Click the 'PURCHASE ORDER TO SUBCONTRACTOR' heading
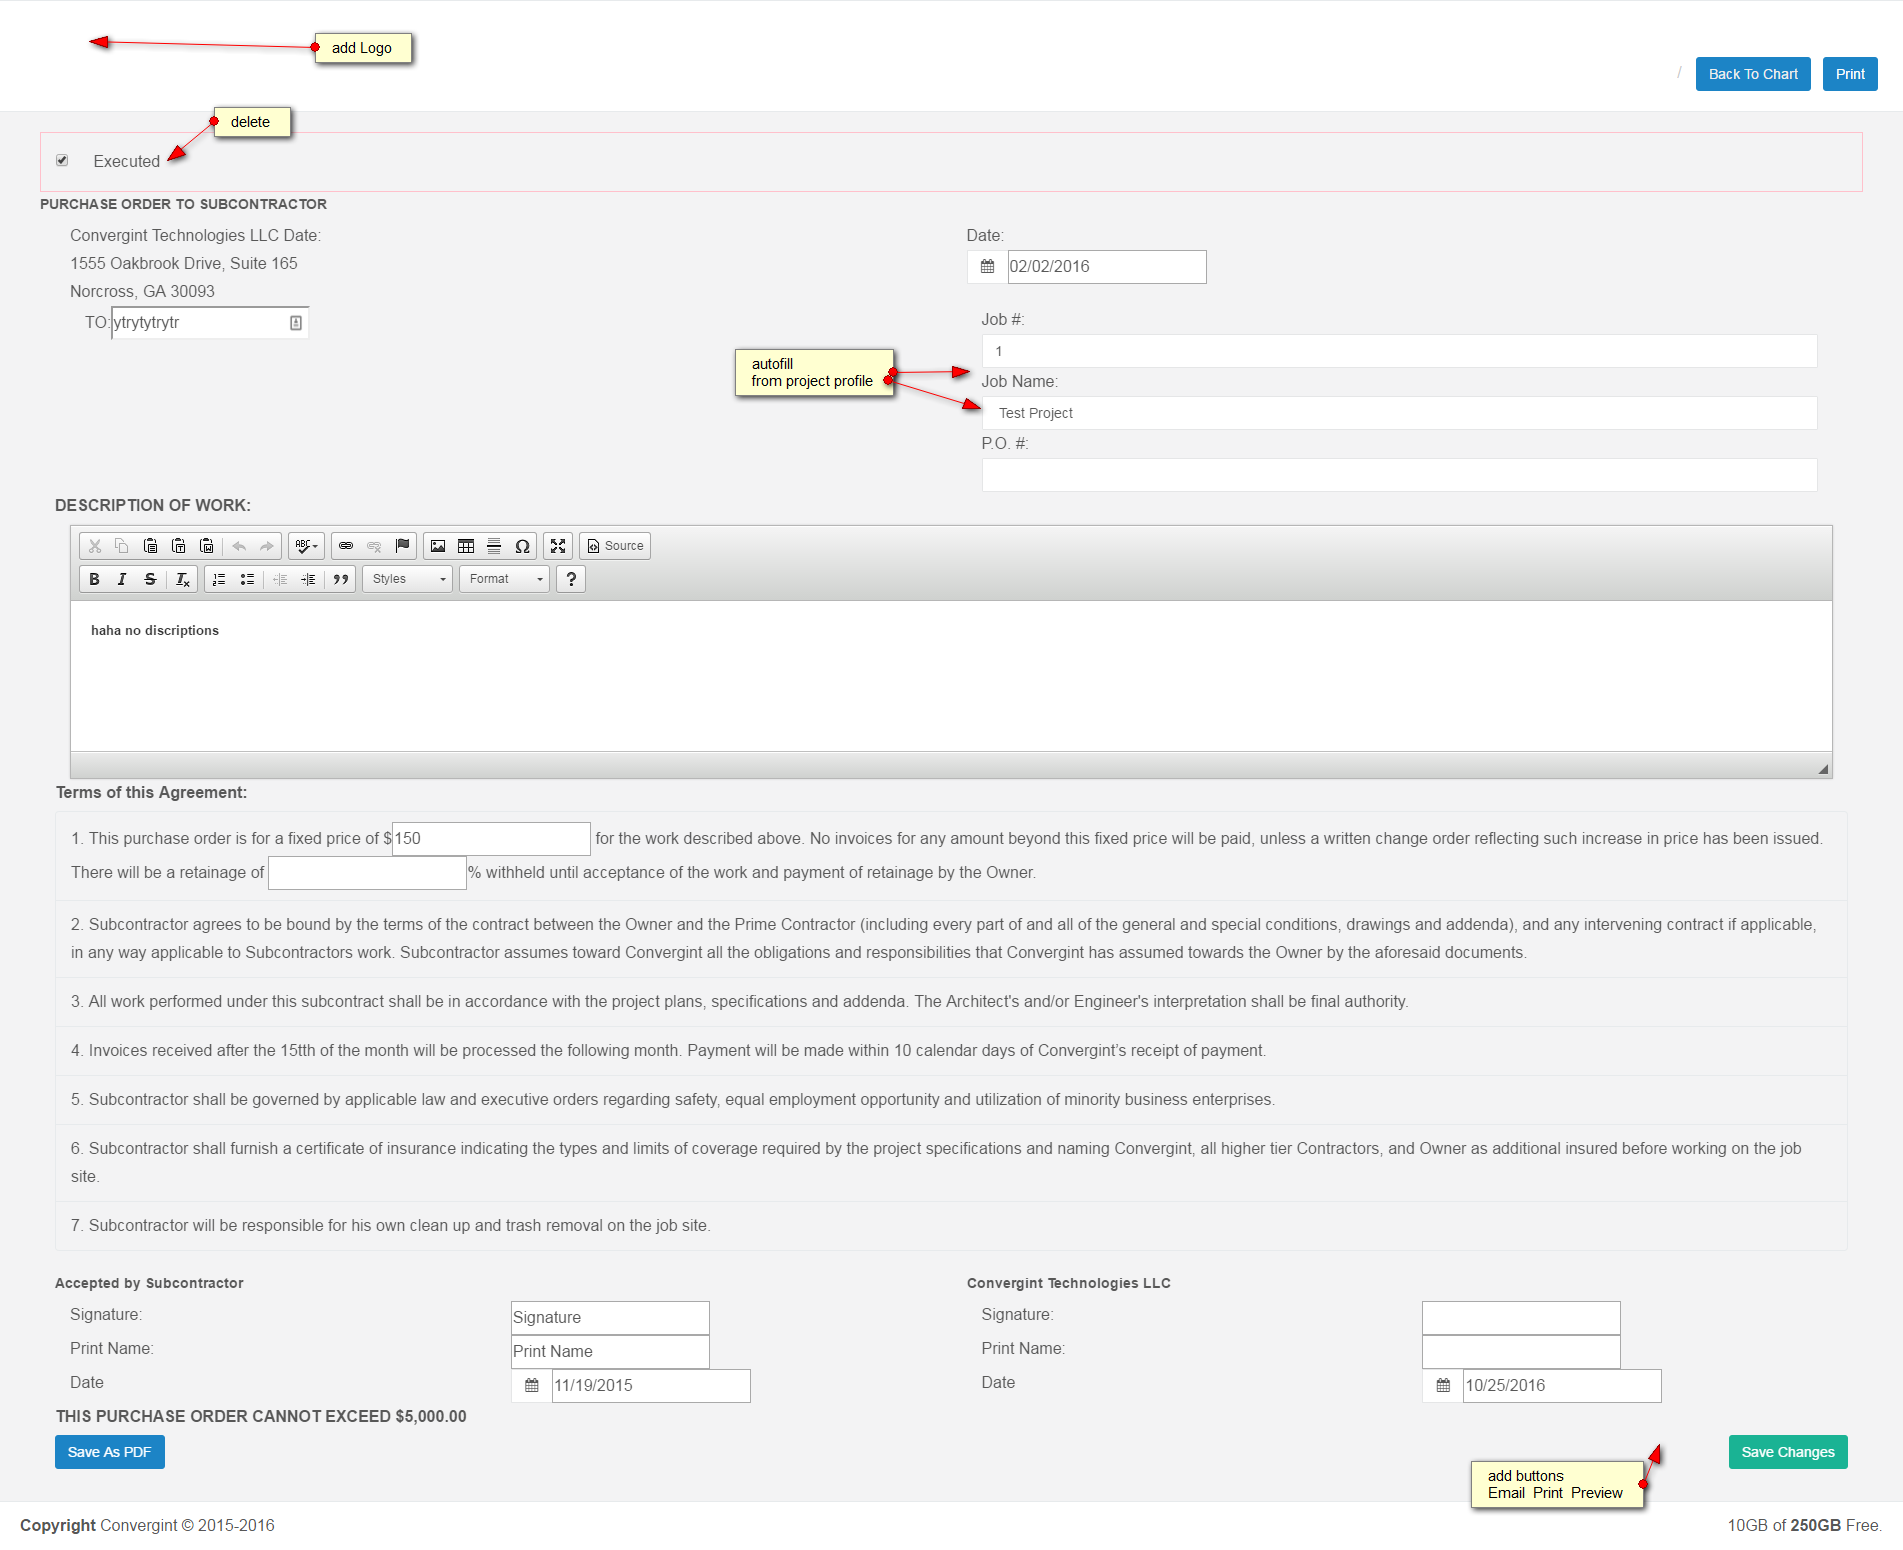1903x1550 pixels. click(x=183, y=204)
